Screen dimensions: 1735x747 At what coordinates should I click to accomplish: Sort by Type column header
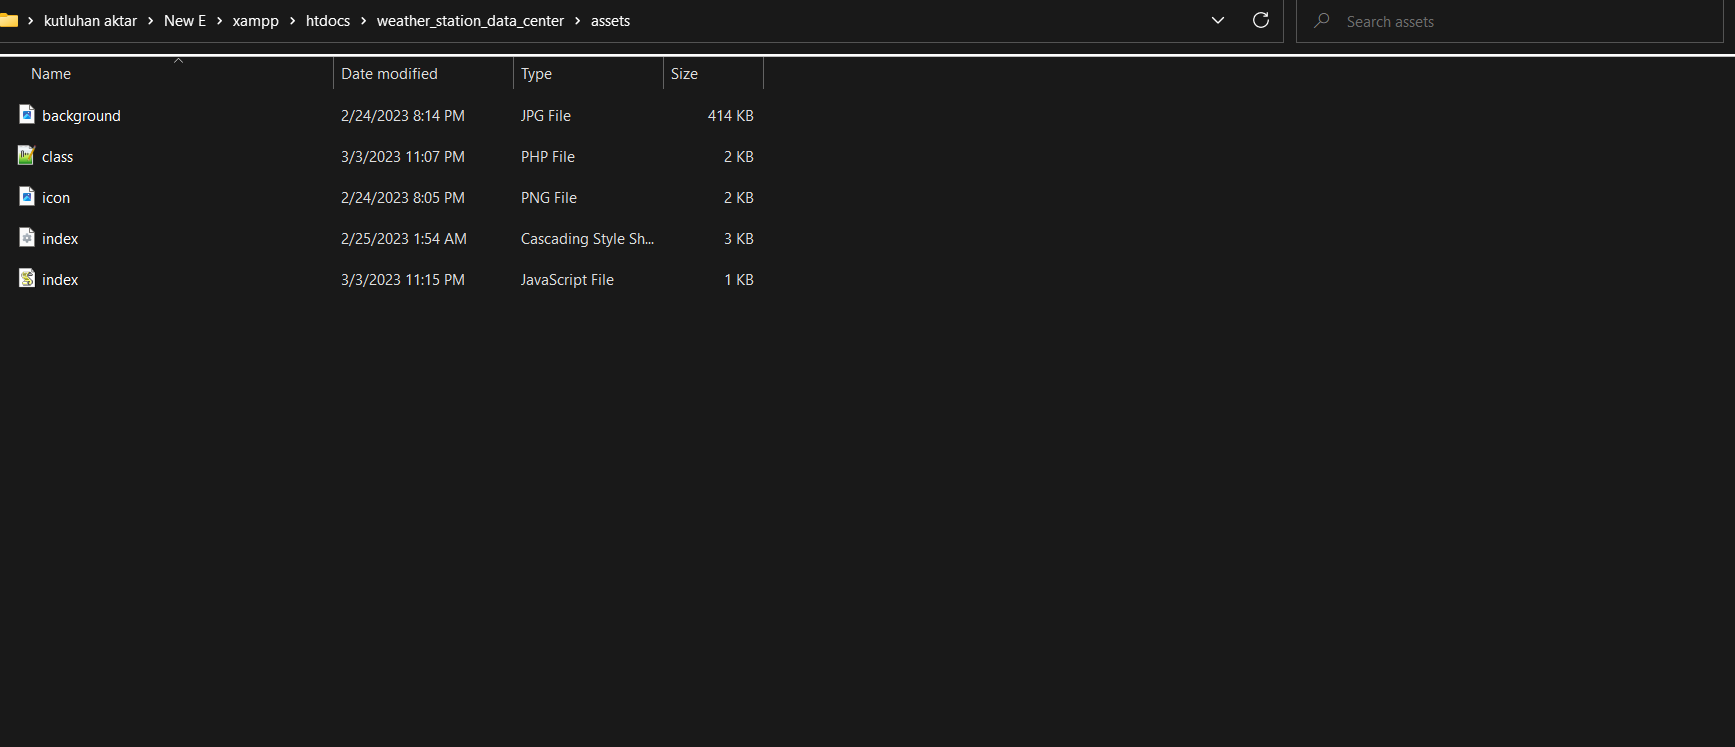536,74
